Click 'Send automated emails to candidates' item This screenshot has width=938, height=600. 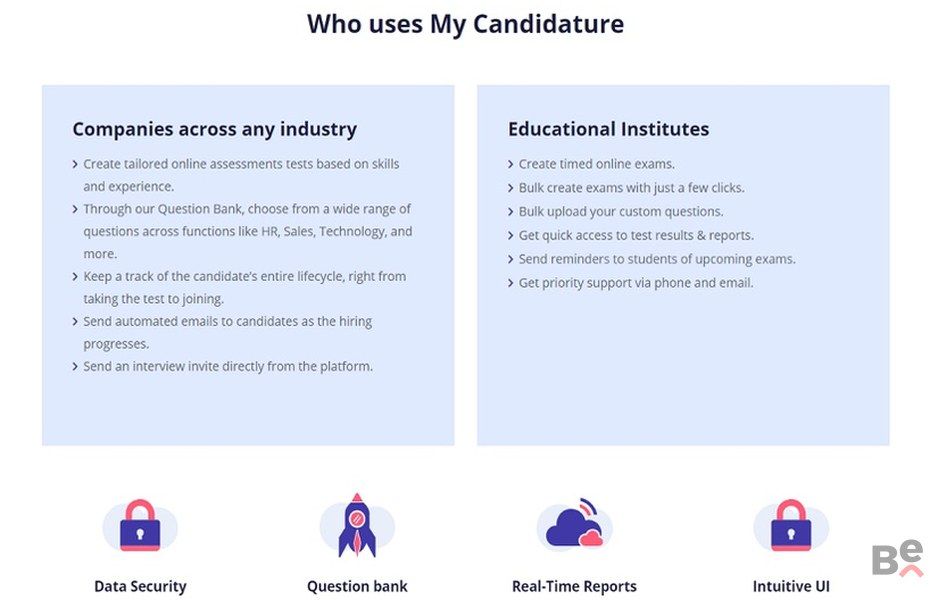coord(227,322)
